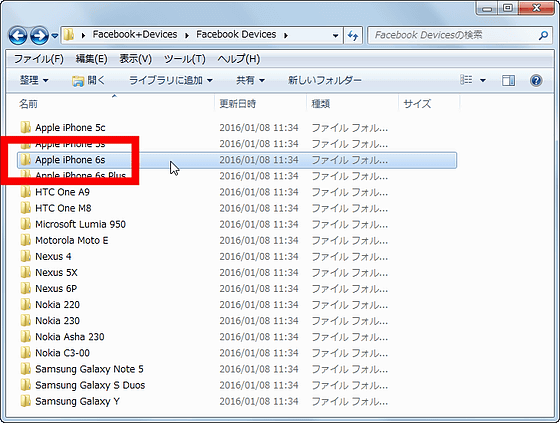Open the ファイル(F) menu
The image size is (560, 423).
(x=39, y=59)
